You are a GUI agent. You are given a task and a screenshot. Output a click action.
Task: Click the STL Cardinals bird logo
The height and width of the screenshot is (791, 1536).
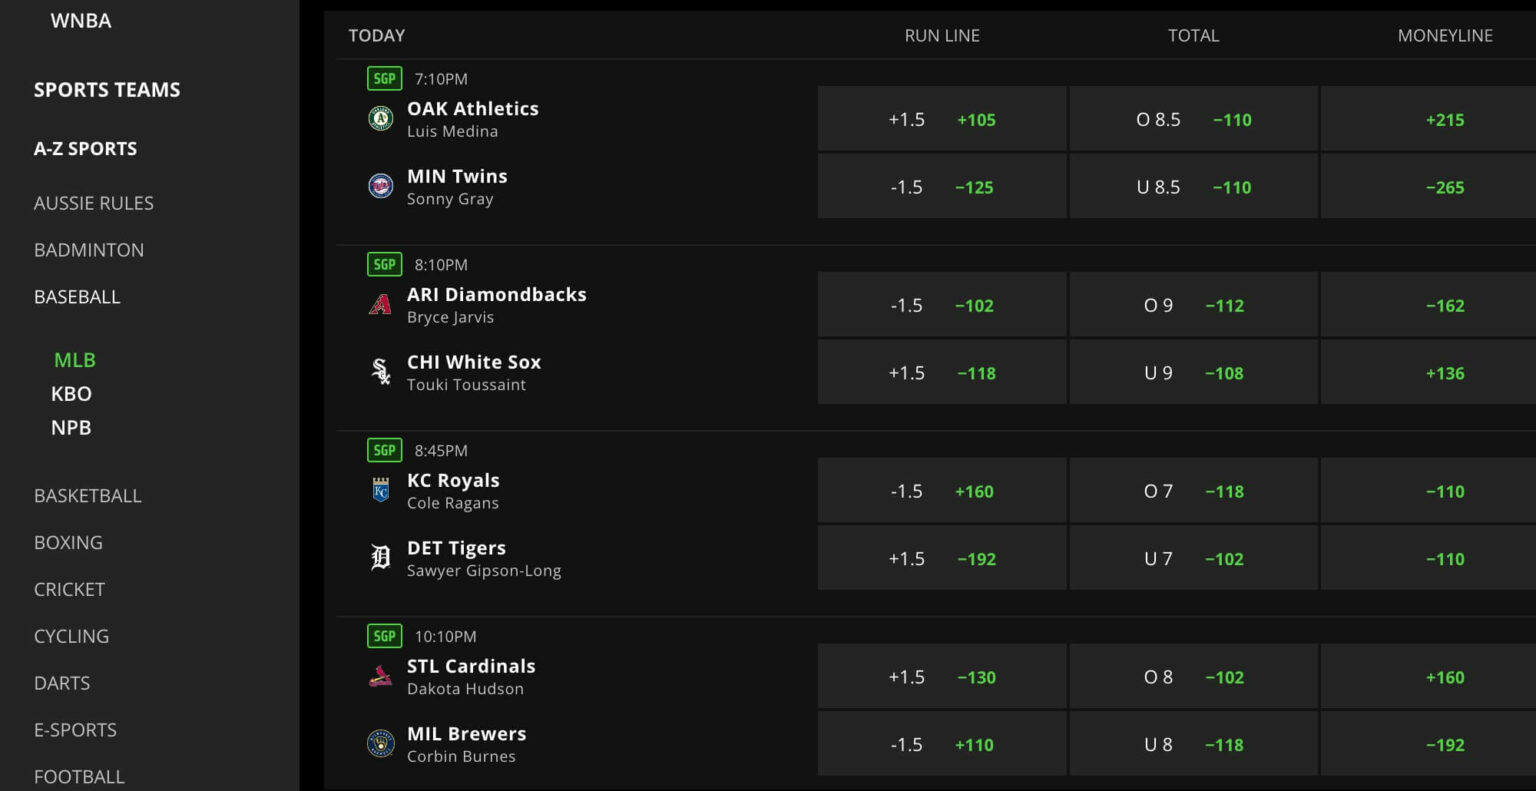pos(380,677)
